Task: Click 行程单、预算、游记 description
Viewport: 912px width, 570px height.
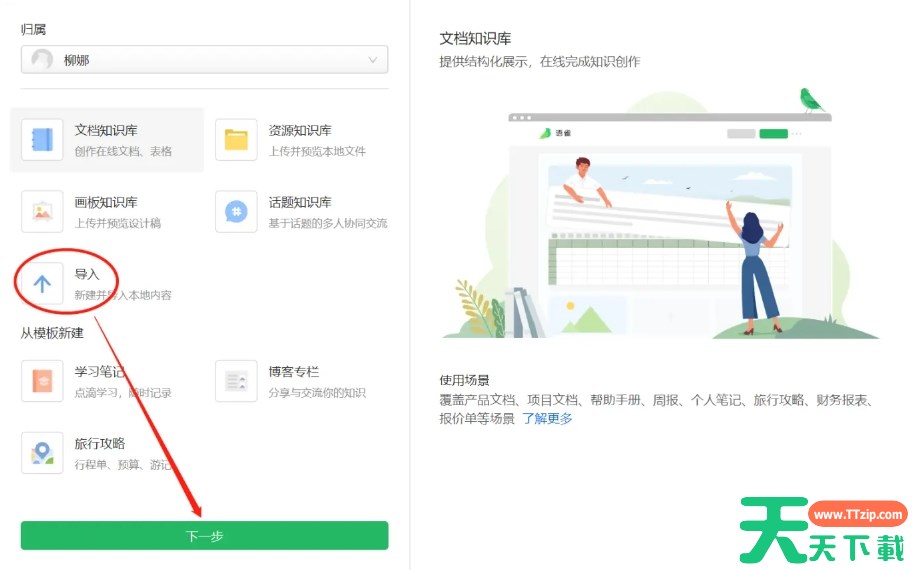Action: point(123,464)
